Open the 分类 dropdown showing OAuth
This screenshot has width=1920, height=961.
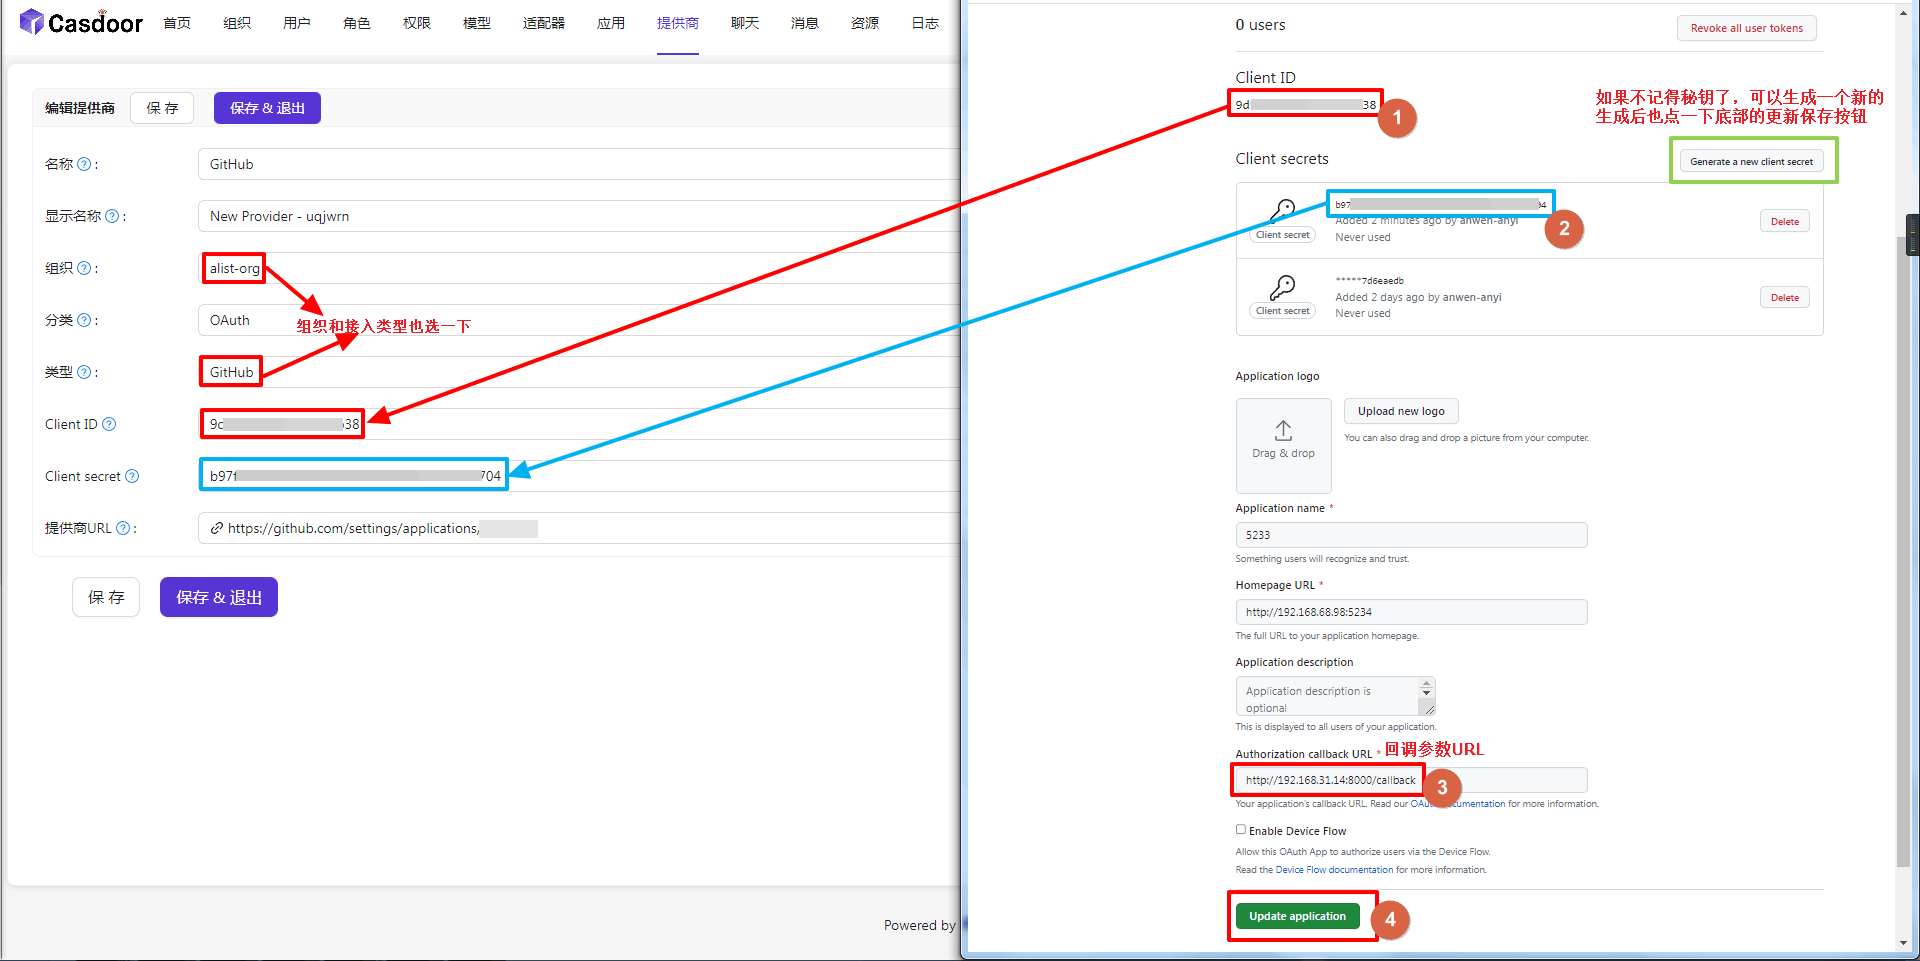(579, 320)
